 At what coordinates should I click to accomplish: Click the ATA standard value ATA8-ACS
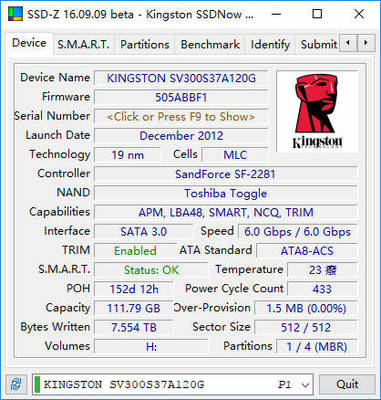pos(307,251)
